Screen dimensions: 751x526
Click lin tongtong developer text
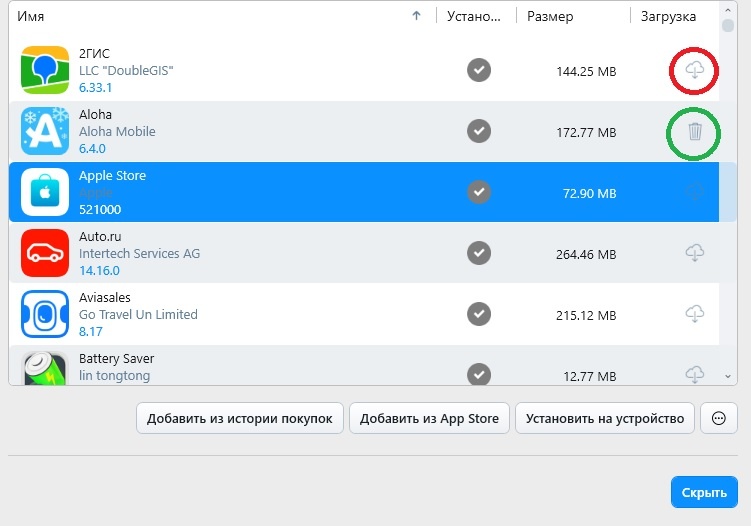(x=114, y=376)
